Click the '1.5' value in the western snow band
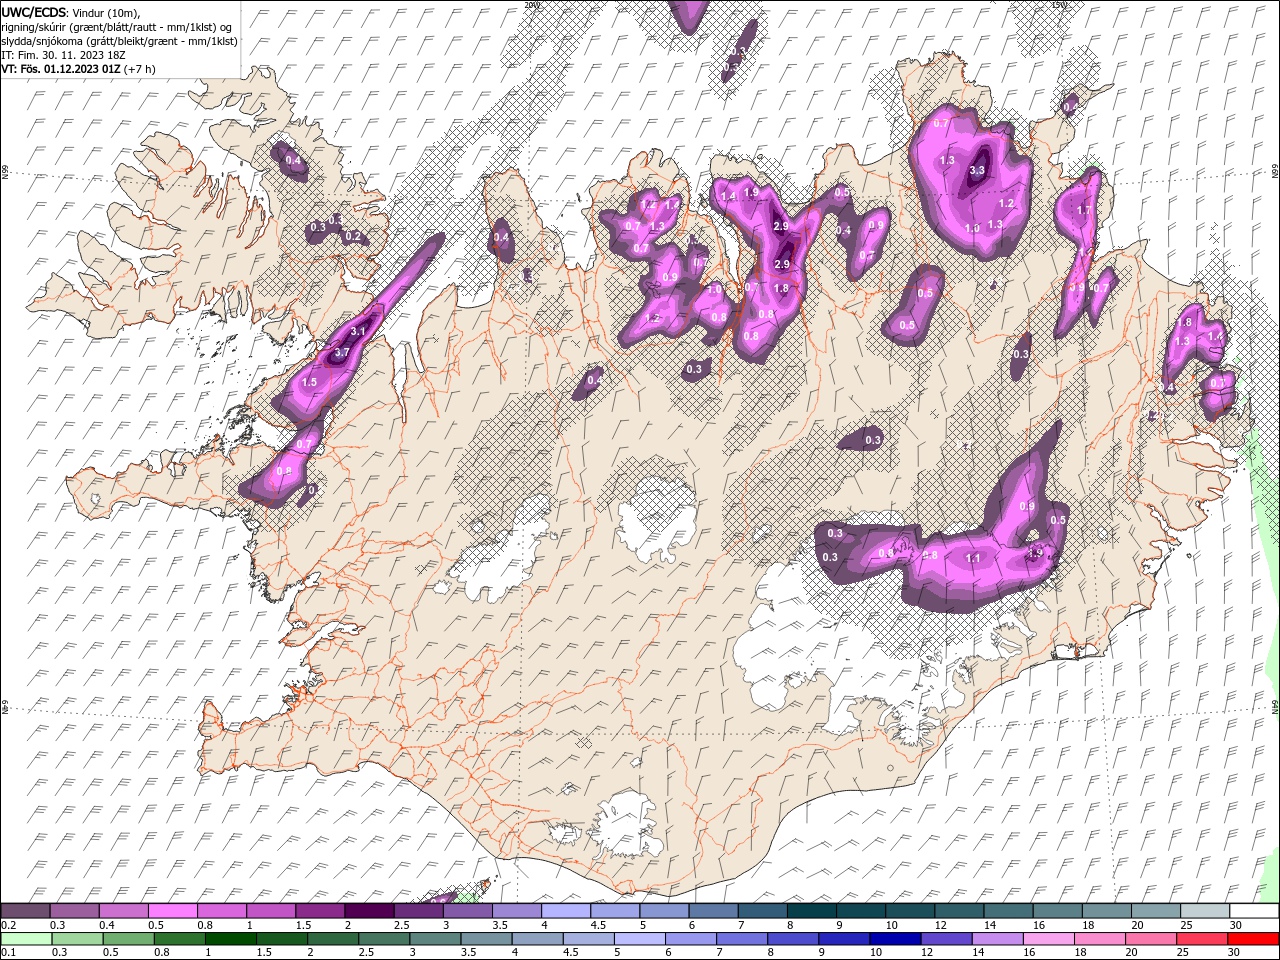 coord(309,382)
